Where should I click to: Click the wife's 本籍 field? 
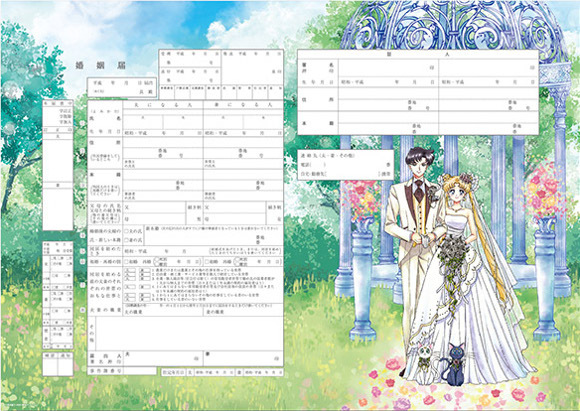(x=243, y=181)
